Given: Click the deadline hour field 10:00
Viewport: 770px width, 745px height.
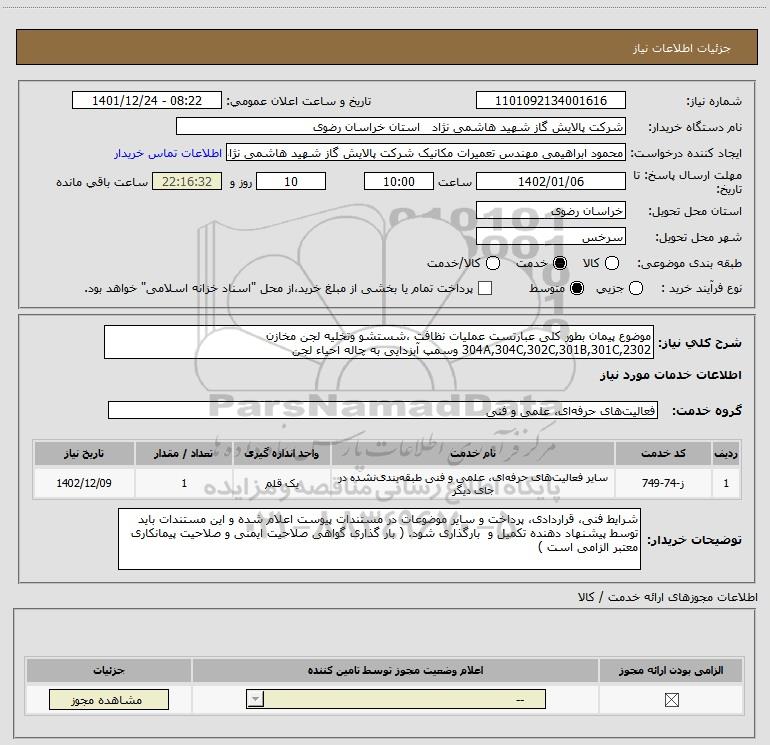Looking at the screenshot, I should click(x=399, y=182).
